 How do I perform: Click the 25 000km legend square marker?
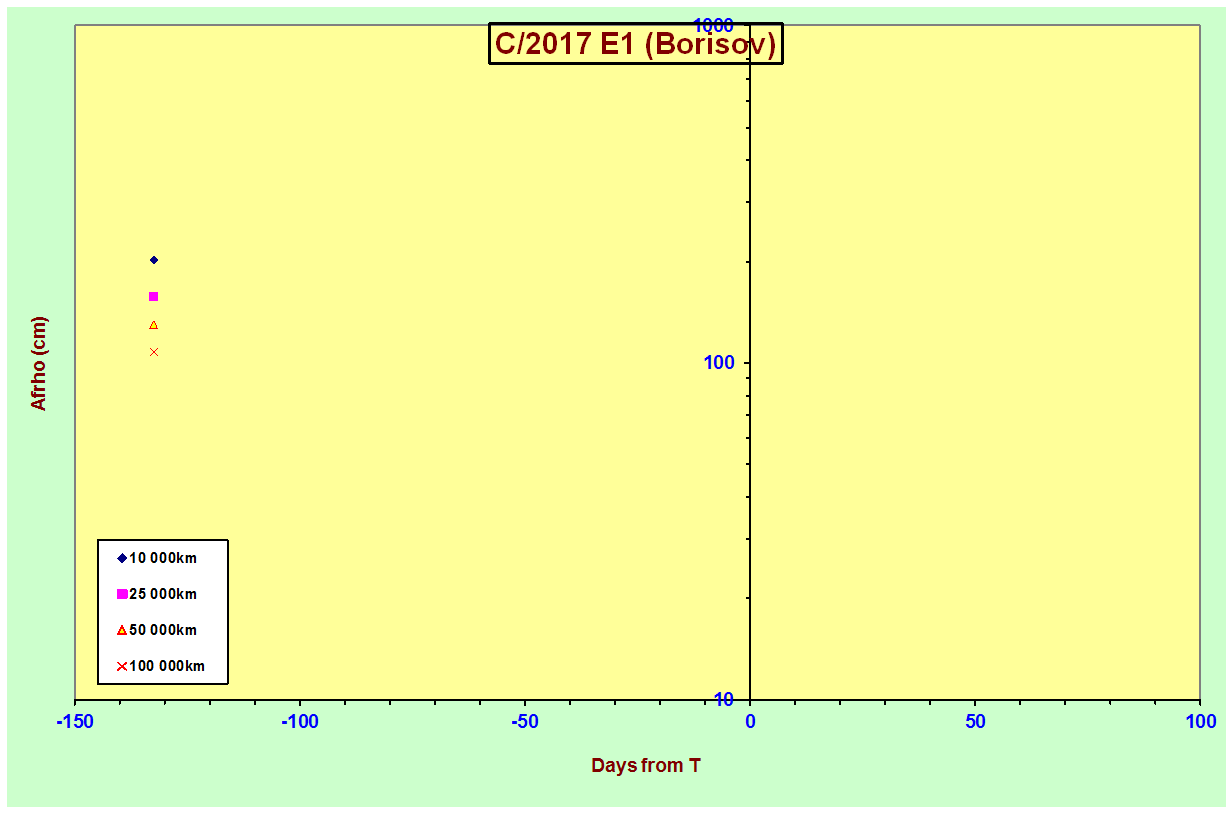[122, 594]
